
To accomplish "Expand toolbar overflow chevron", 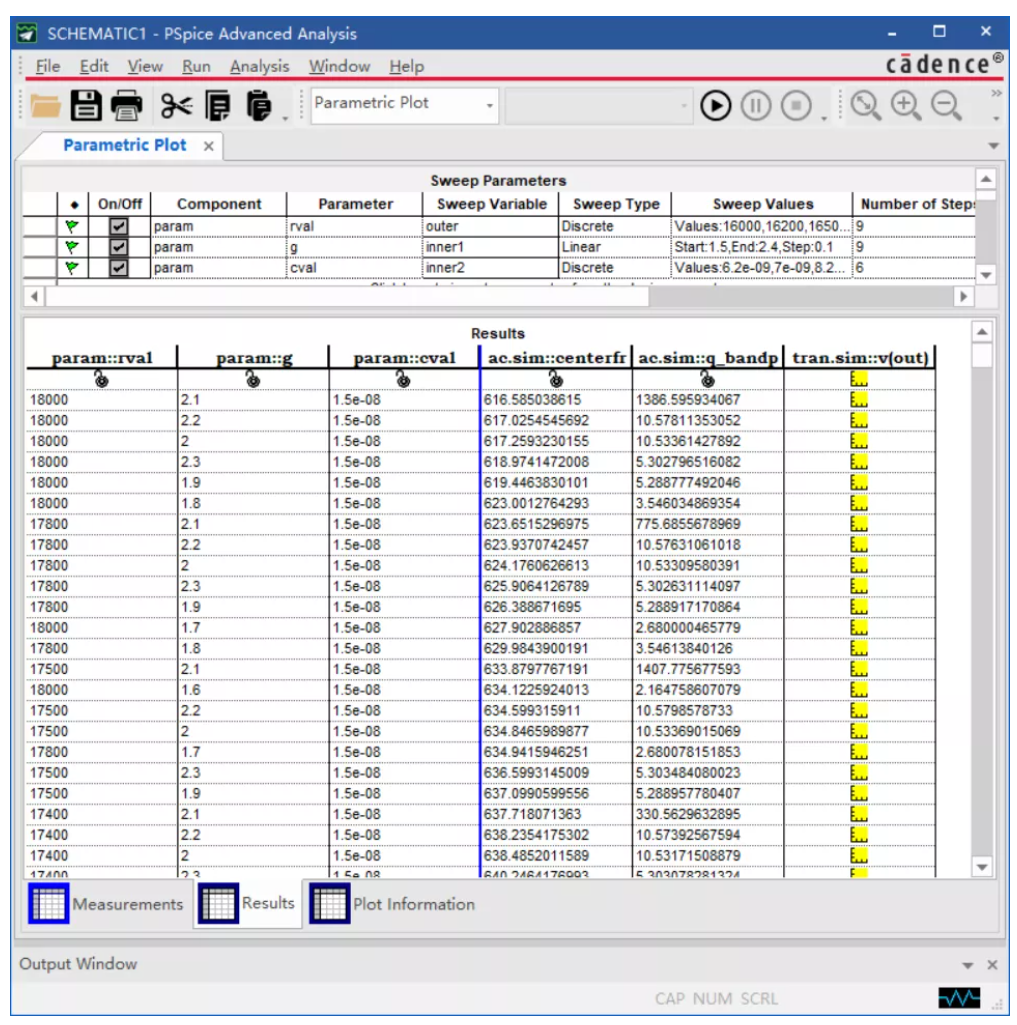I will click(996, 93).
